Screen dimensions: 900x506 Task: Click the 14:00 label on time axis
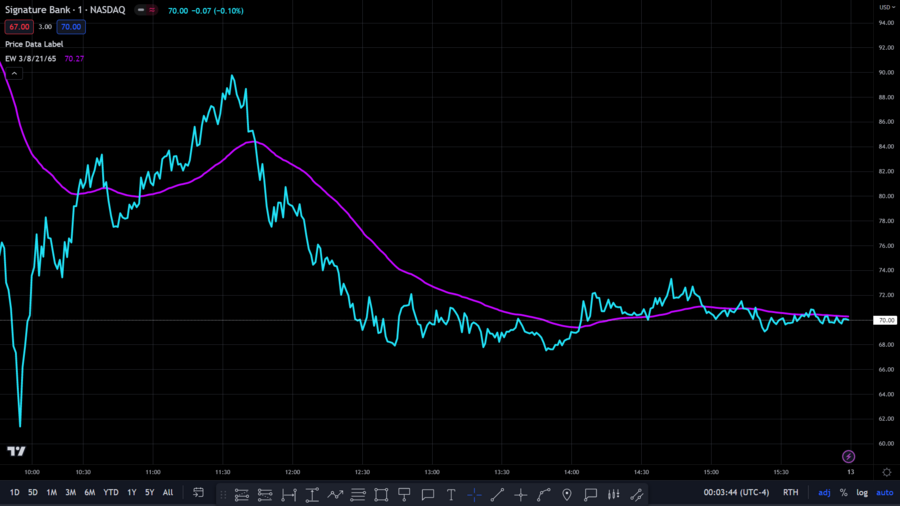point(571,472)
